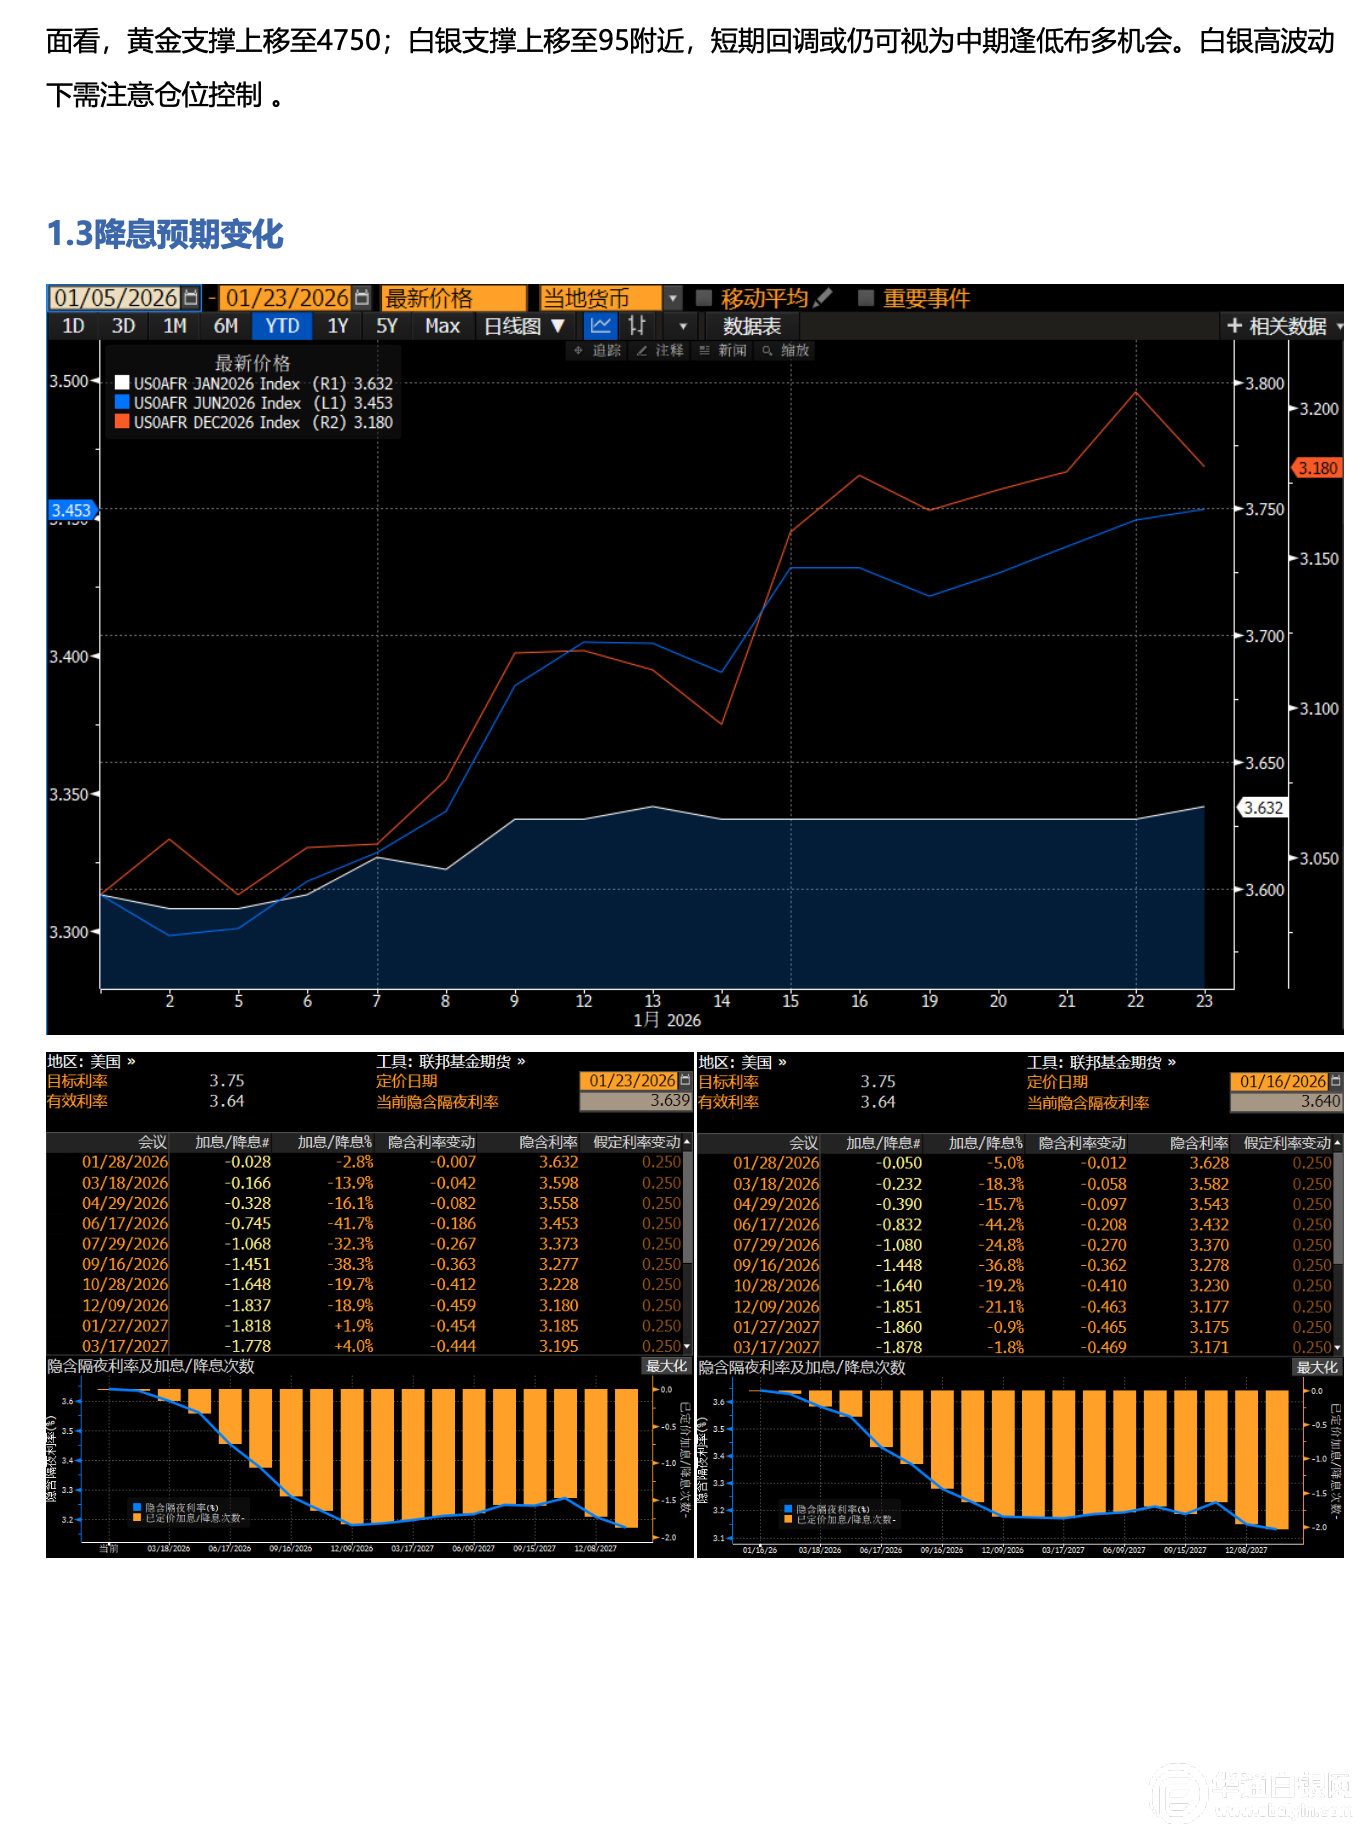
Task: Toggle white USOAFR JAN2026 Index legend swatch
Action: pyautogui.click(x=122, y=383)
